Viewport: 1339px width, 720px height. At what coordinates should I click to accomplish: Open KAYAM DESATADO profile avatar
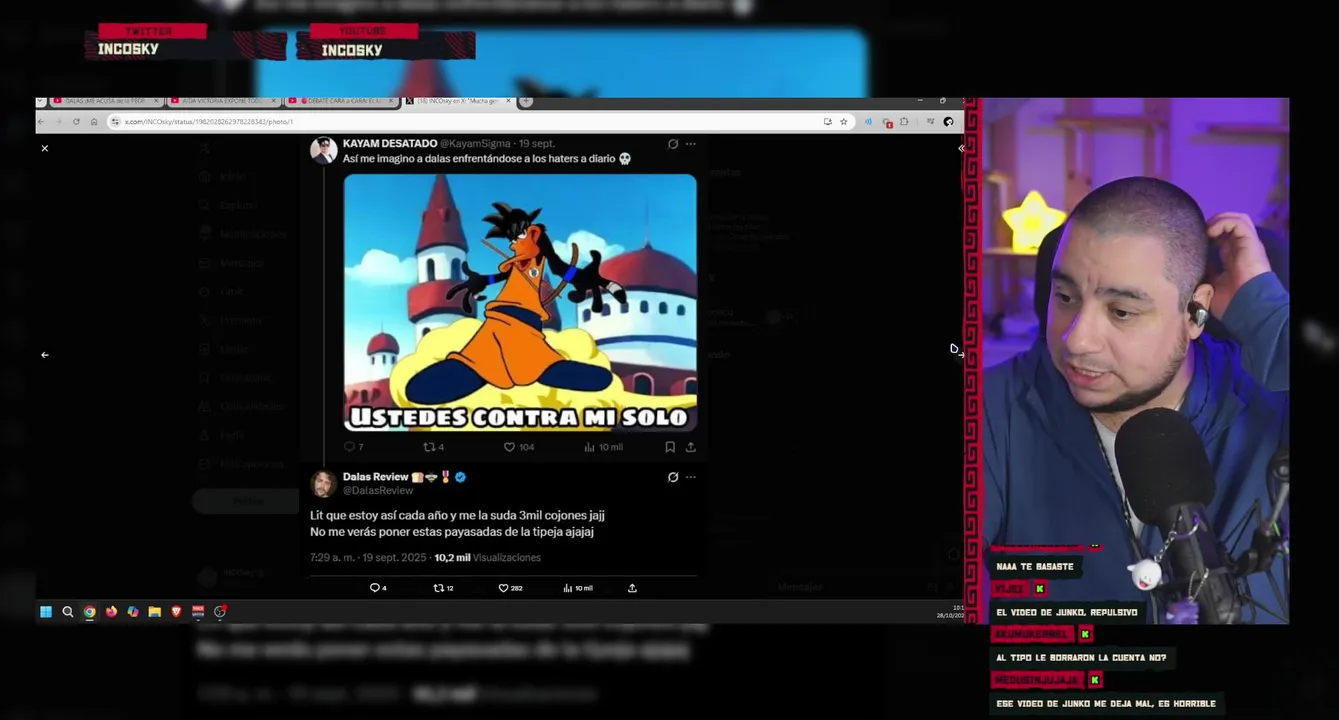click(323, 150)
